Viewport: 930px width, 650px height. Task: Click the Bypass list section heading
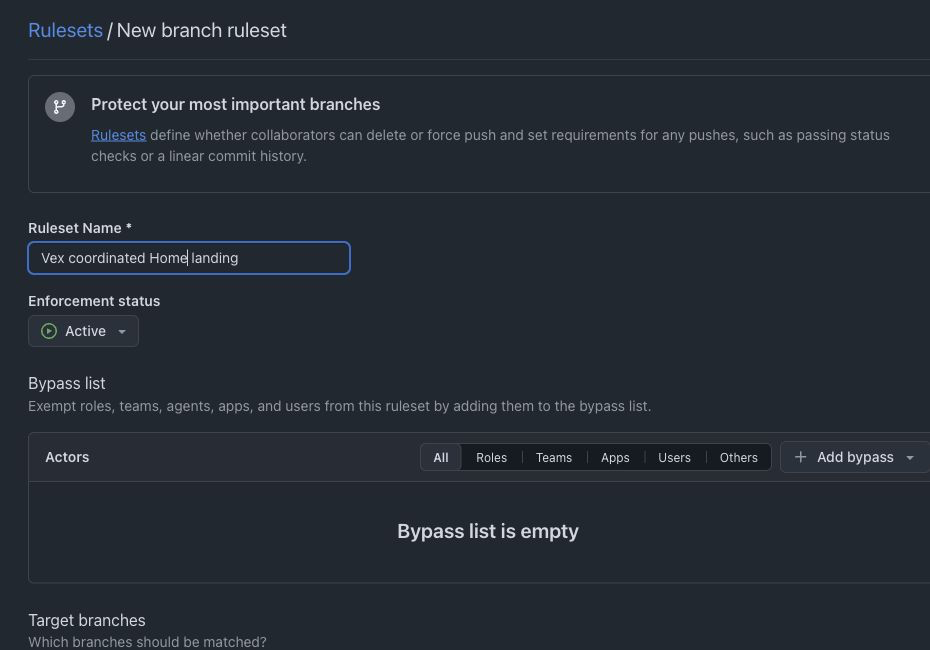coord(66,383)
